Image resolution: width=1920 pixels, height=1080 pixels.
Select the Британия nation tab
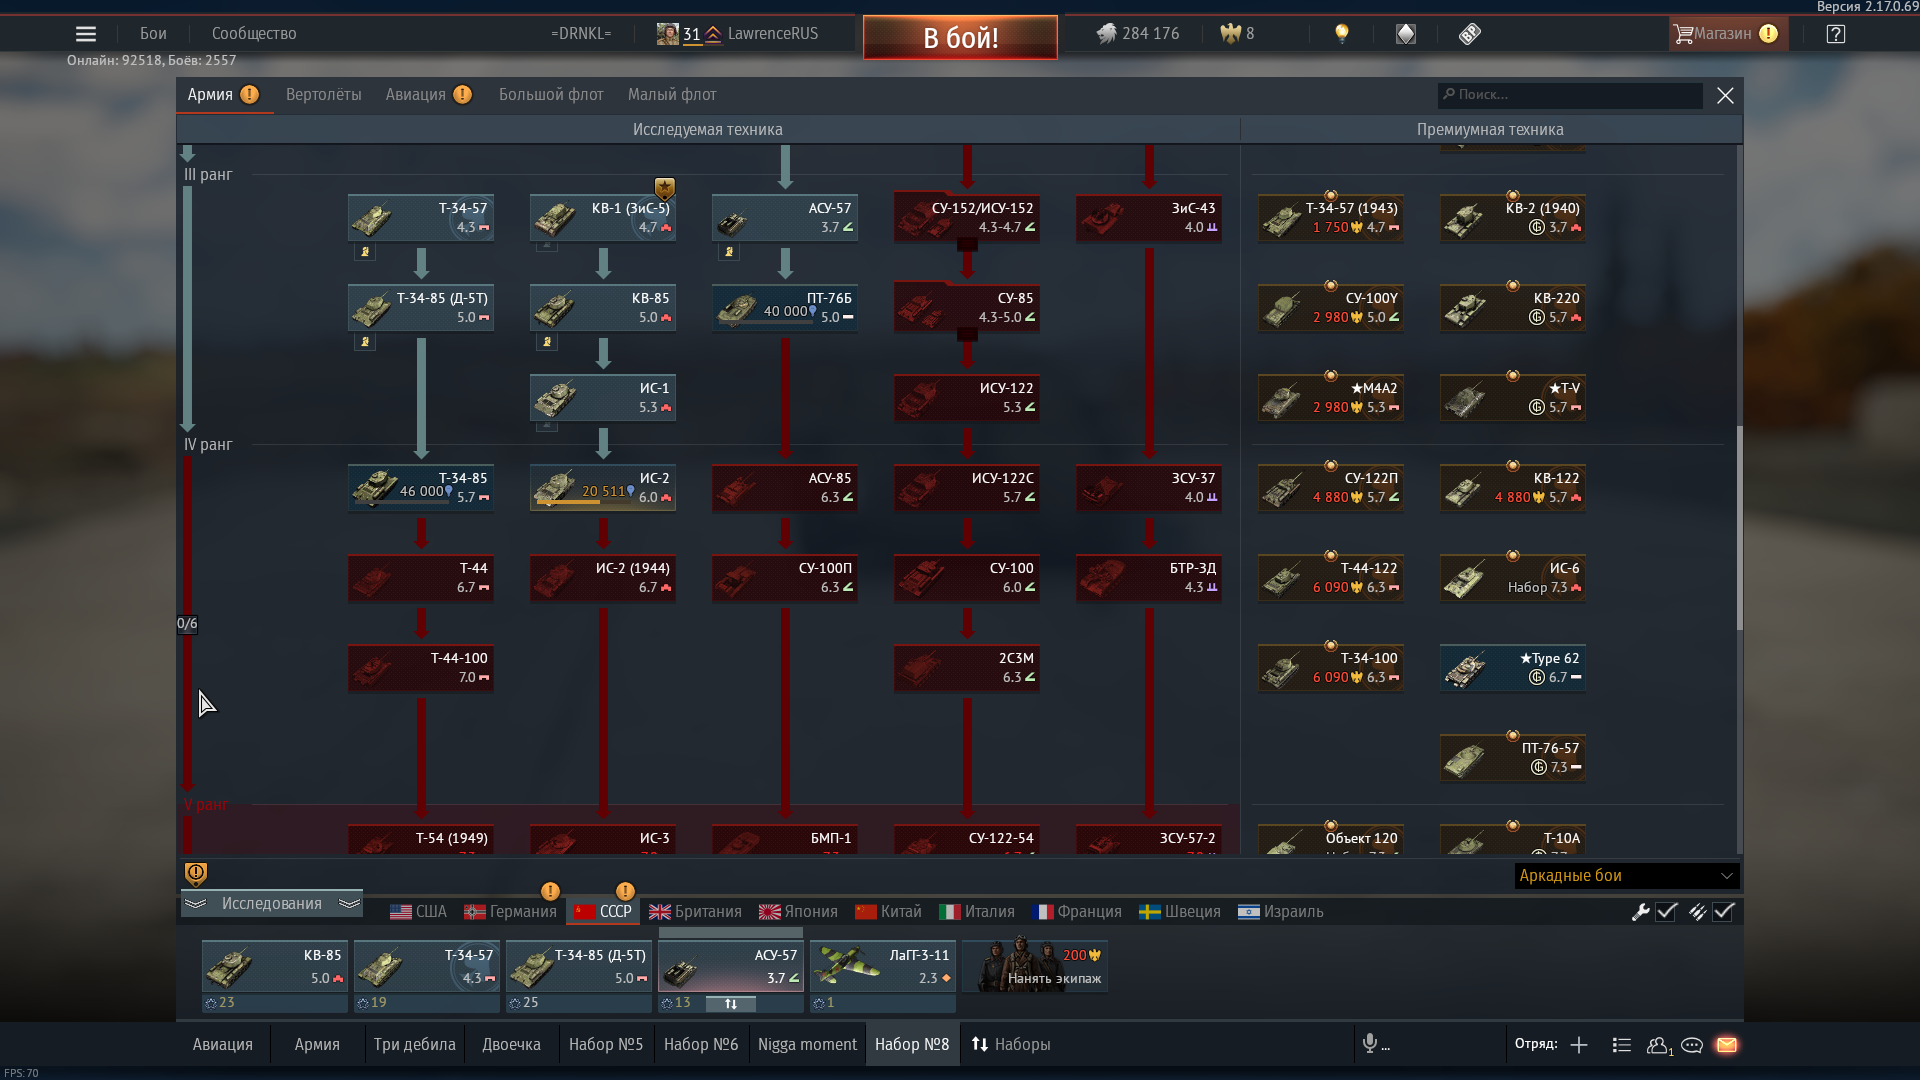point(695,912)
